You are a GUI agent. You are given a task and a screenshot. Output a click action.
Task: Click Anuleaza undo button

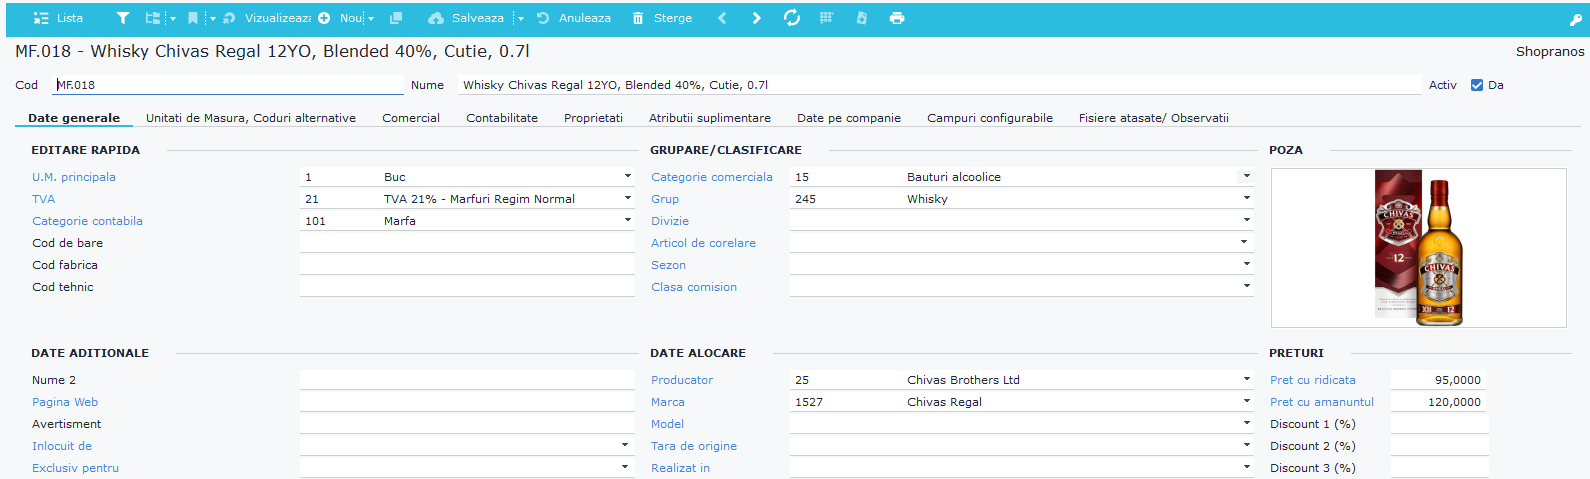tap(574, 18)
